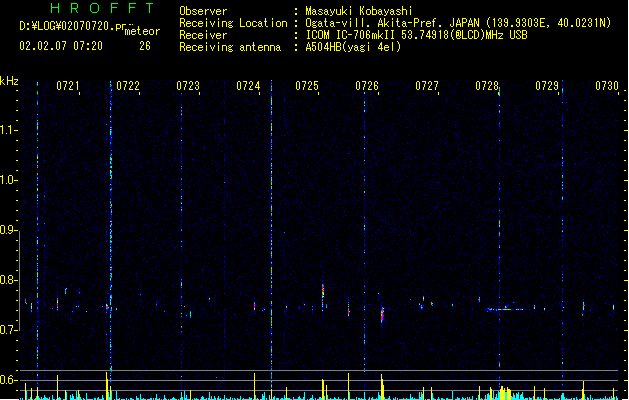Click the 0723 time marker
Screen dimensions: 629x400
pyautogui.click(x=188, y=86)
